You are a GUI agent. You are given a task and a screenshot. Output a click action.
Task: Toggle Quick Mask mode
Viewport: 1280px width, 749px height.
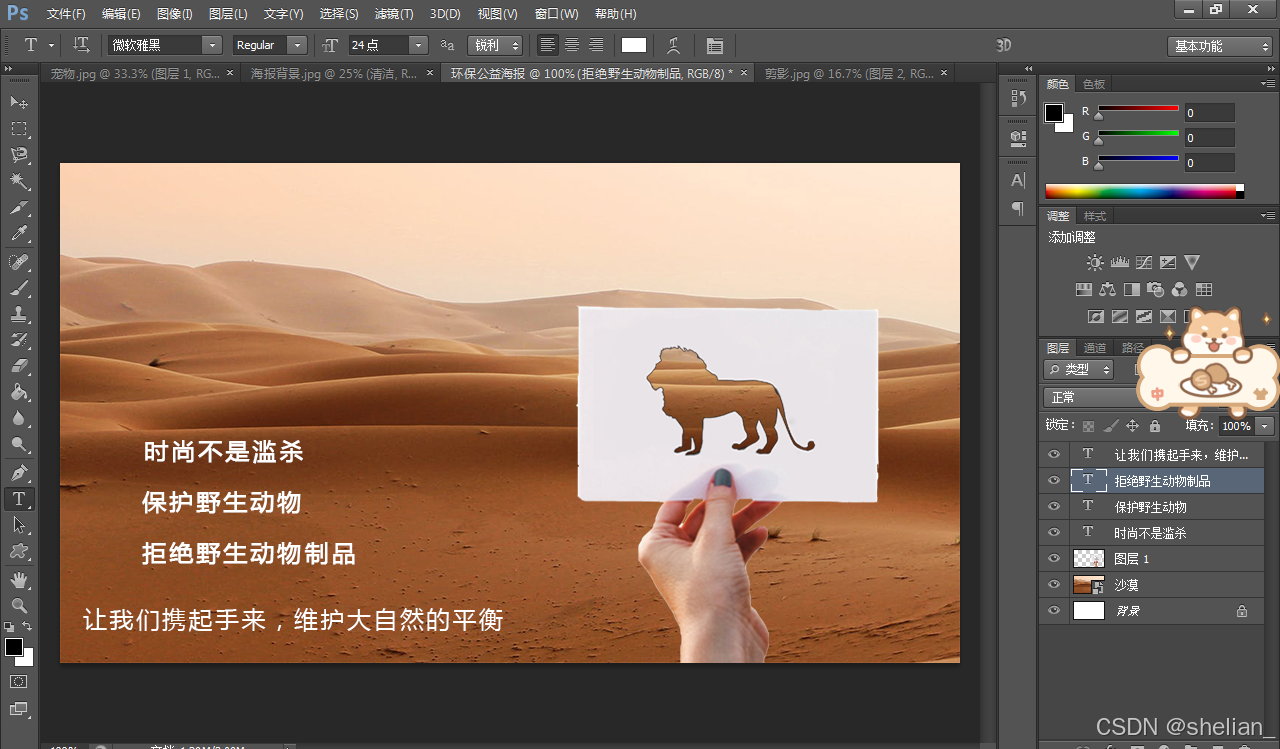19,681
